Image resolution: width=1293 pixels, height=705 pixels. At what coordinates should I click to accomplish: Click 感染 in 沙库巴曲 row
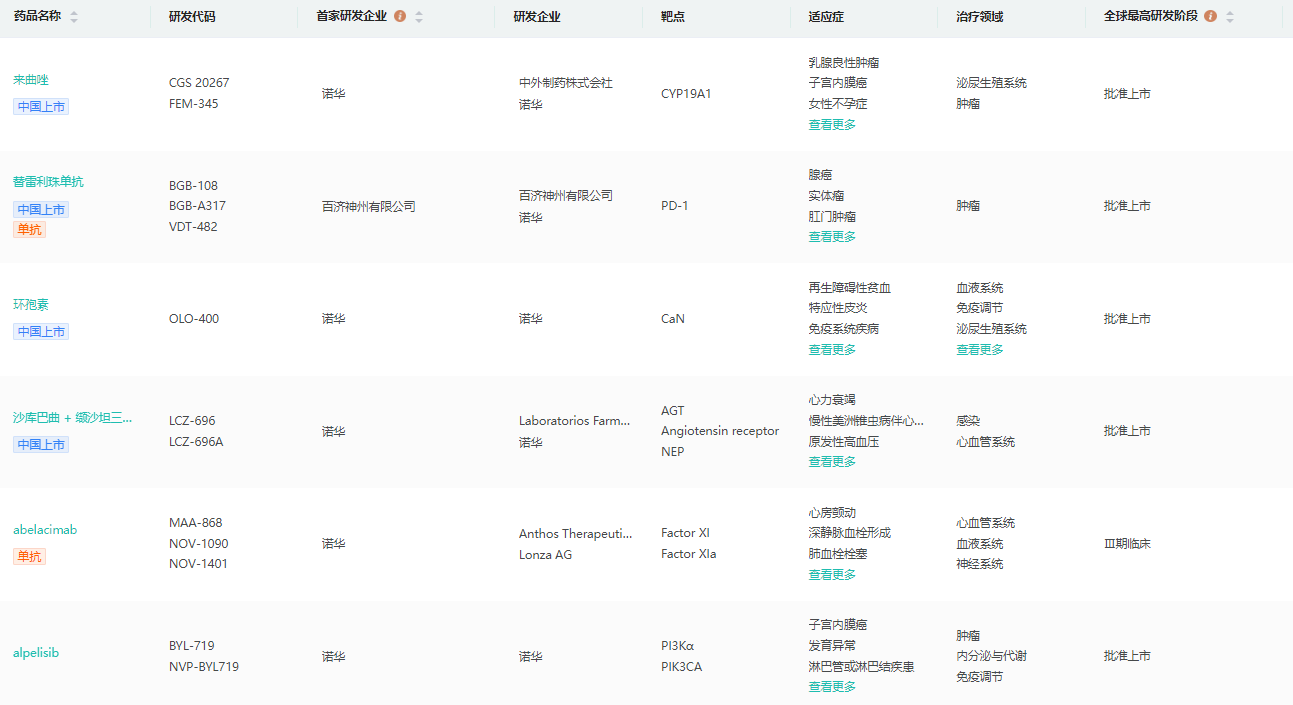(x=968, y=421)
